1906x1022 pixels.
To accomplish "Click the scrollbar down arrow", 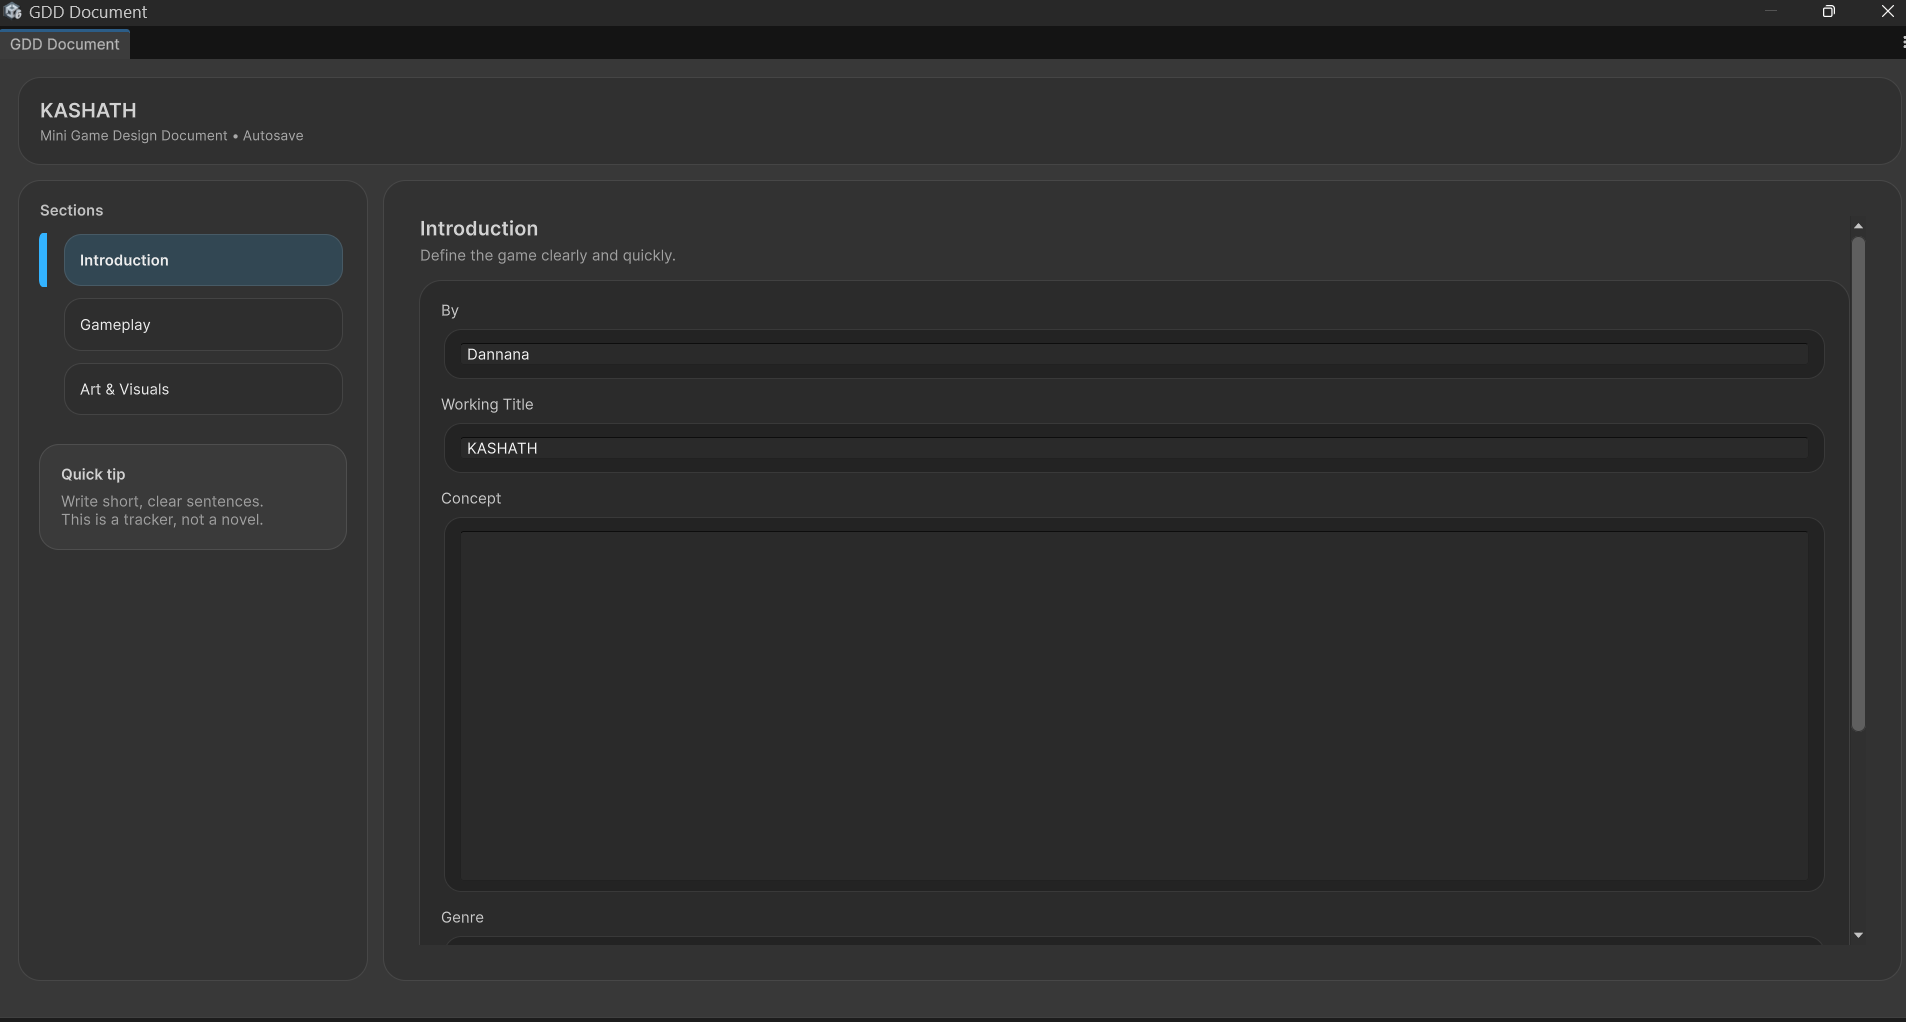I will coord(1857,935).
